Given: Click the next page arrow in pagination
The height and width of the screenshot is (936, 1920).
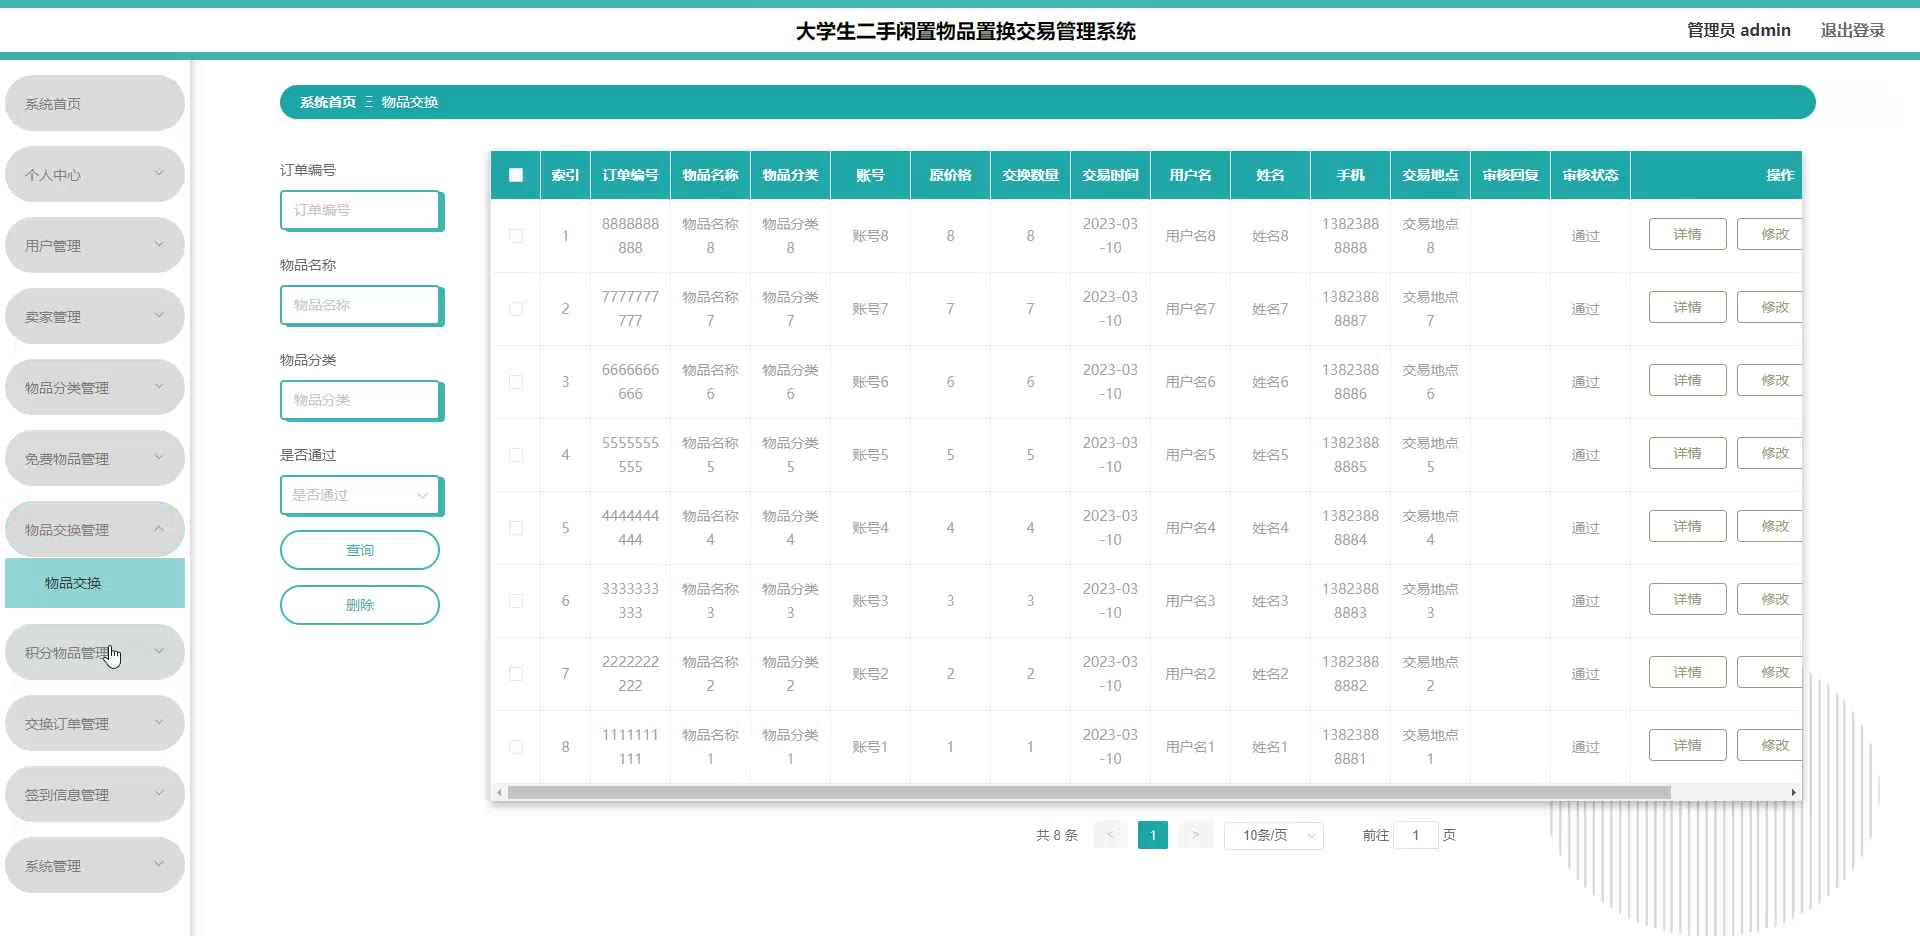Looking at the screenshot, I should coord(1195,835).
